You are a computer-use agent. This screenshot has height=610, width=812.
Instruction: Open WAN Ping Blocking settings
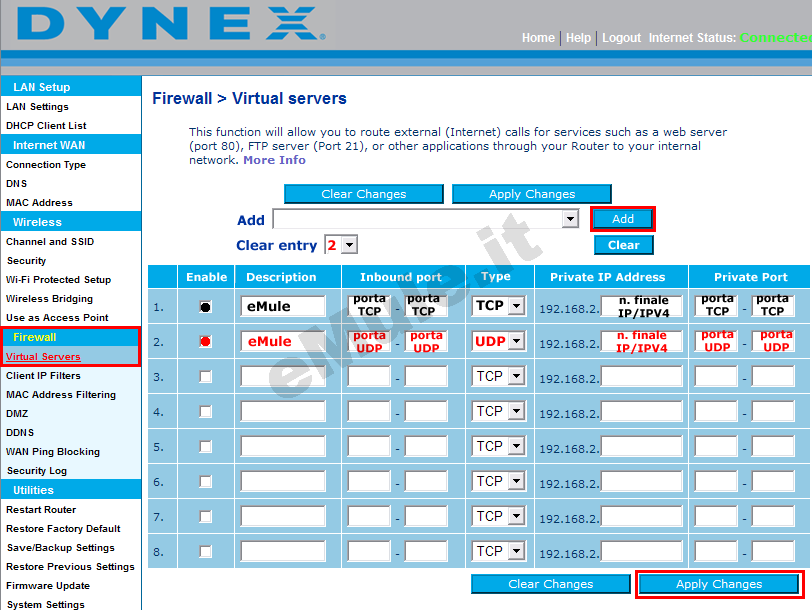pyautogui.click(x=53, y=452)
